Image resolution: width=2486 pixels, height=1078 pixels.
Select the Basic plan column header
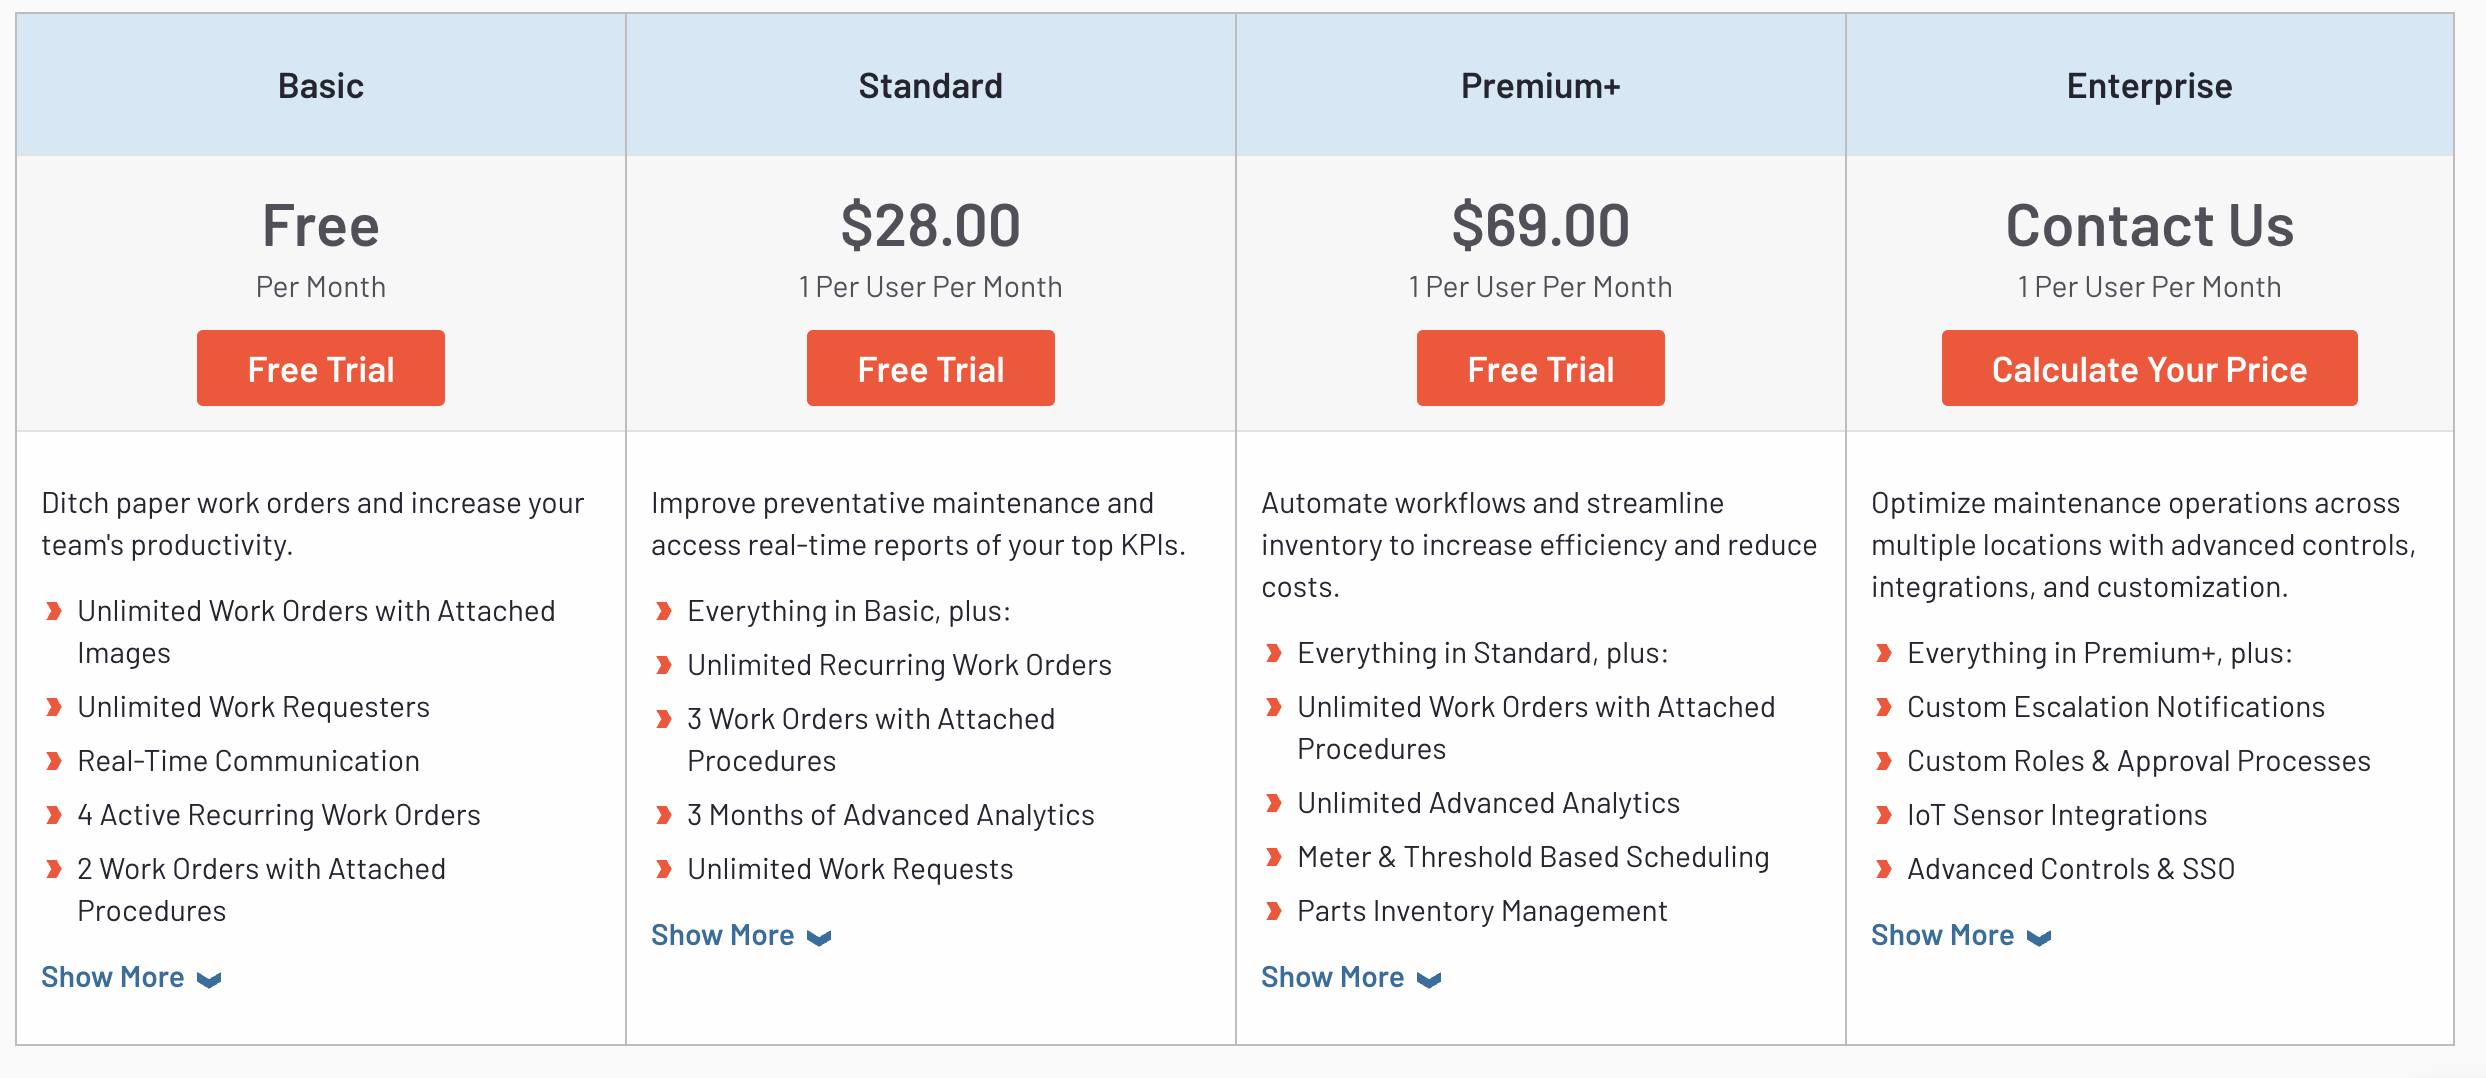click(321, 86)
